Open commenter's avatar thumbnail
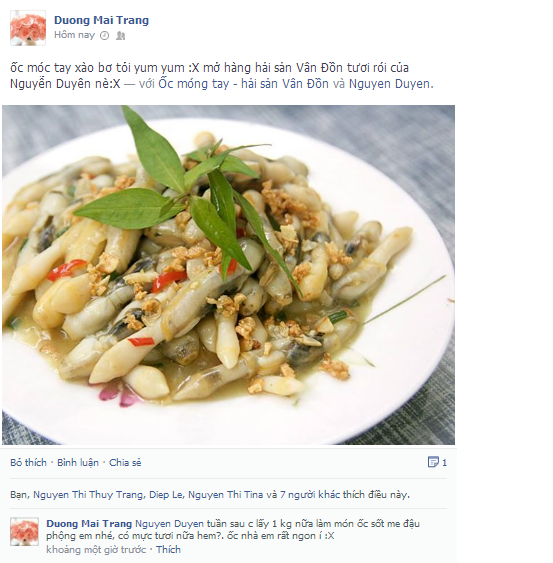 [24, 531]
